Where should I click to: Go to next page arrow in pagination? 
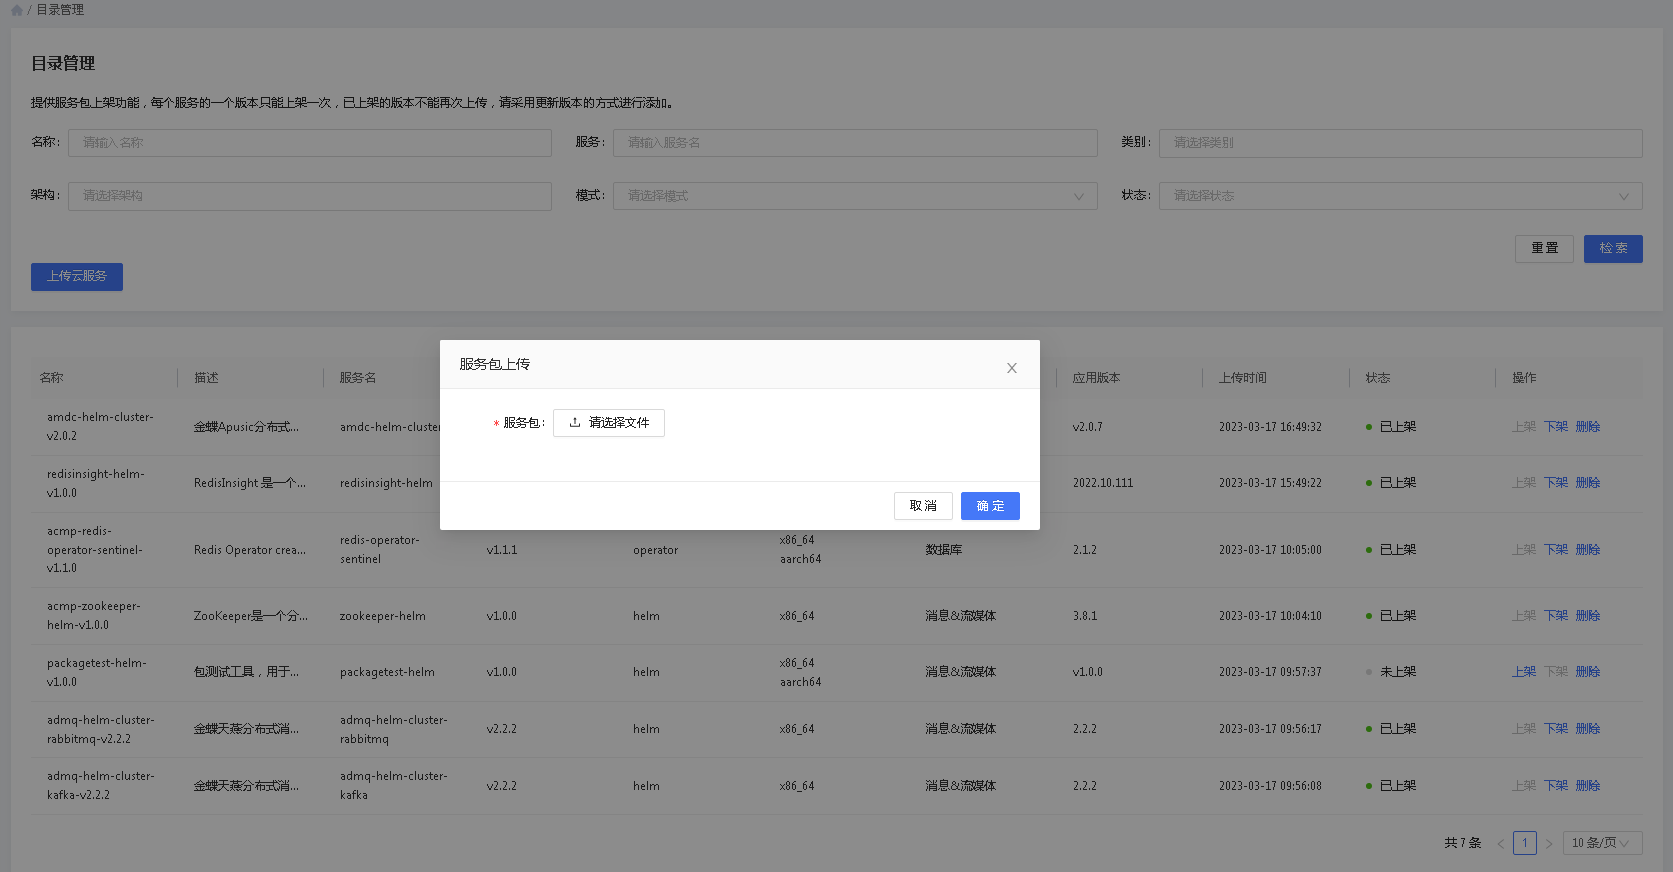coord(1549,844)
